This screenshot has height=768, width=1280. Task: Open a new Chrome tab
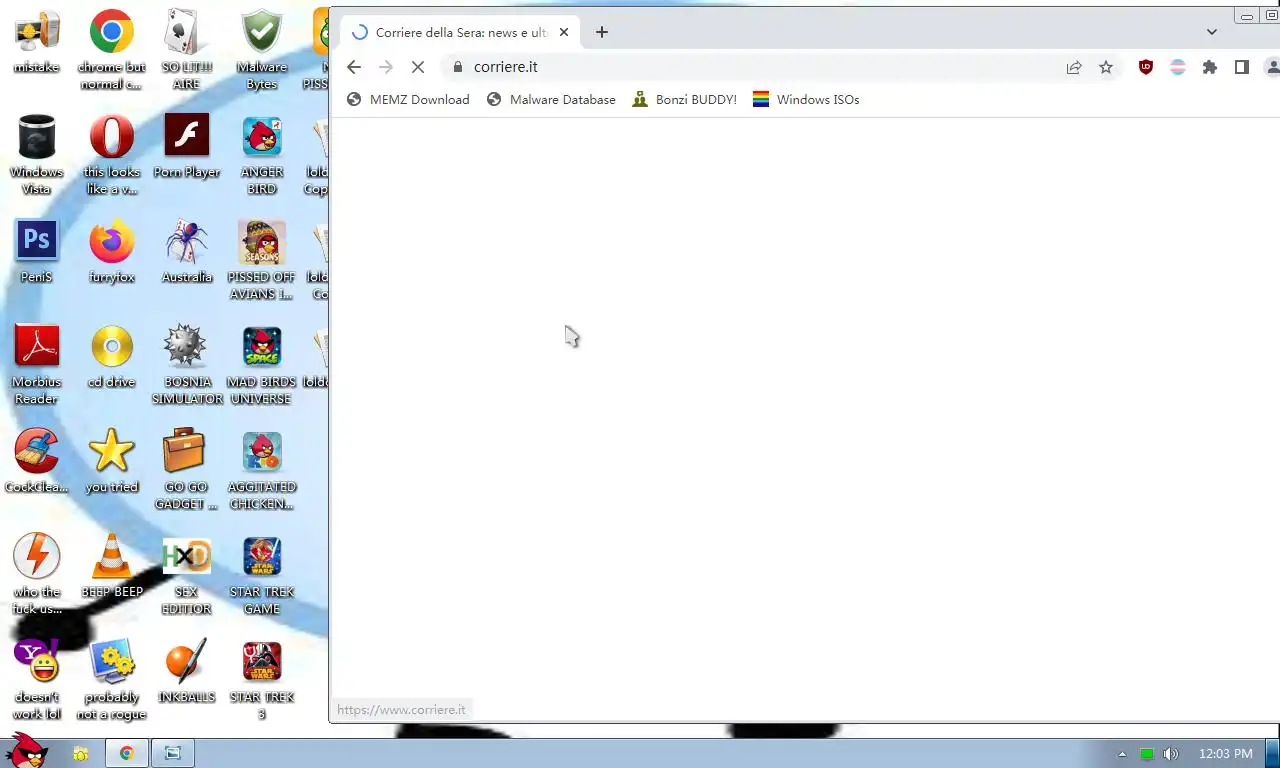602,32
